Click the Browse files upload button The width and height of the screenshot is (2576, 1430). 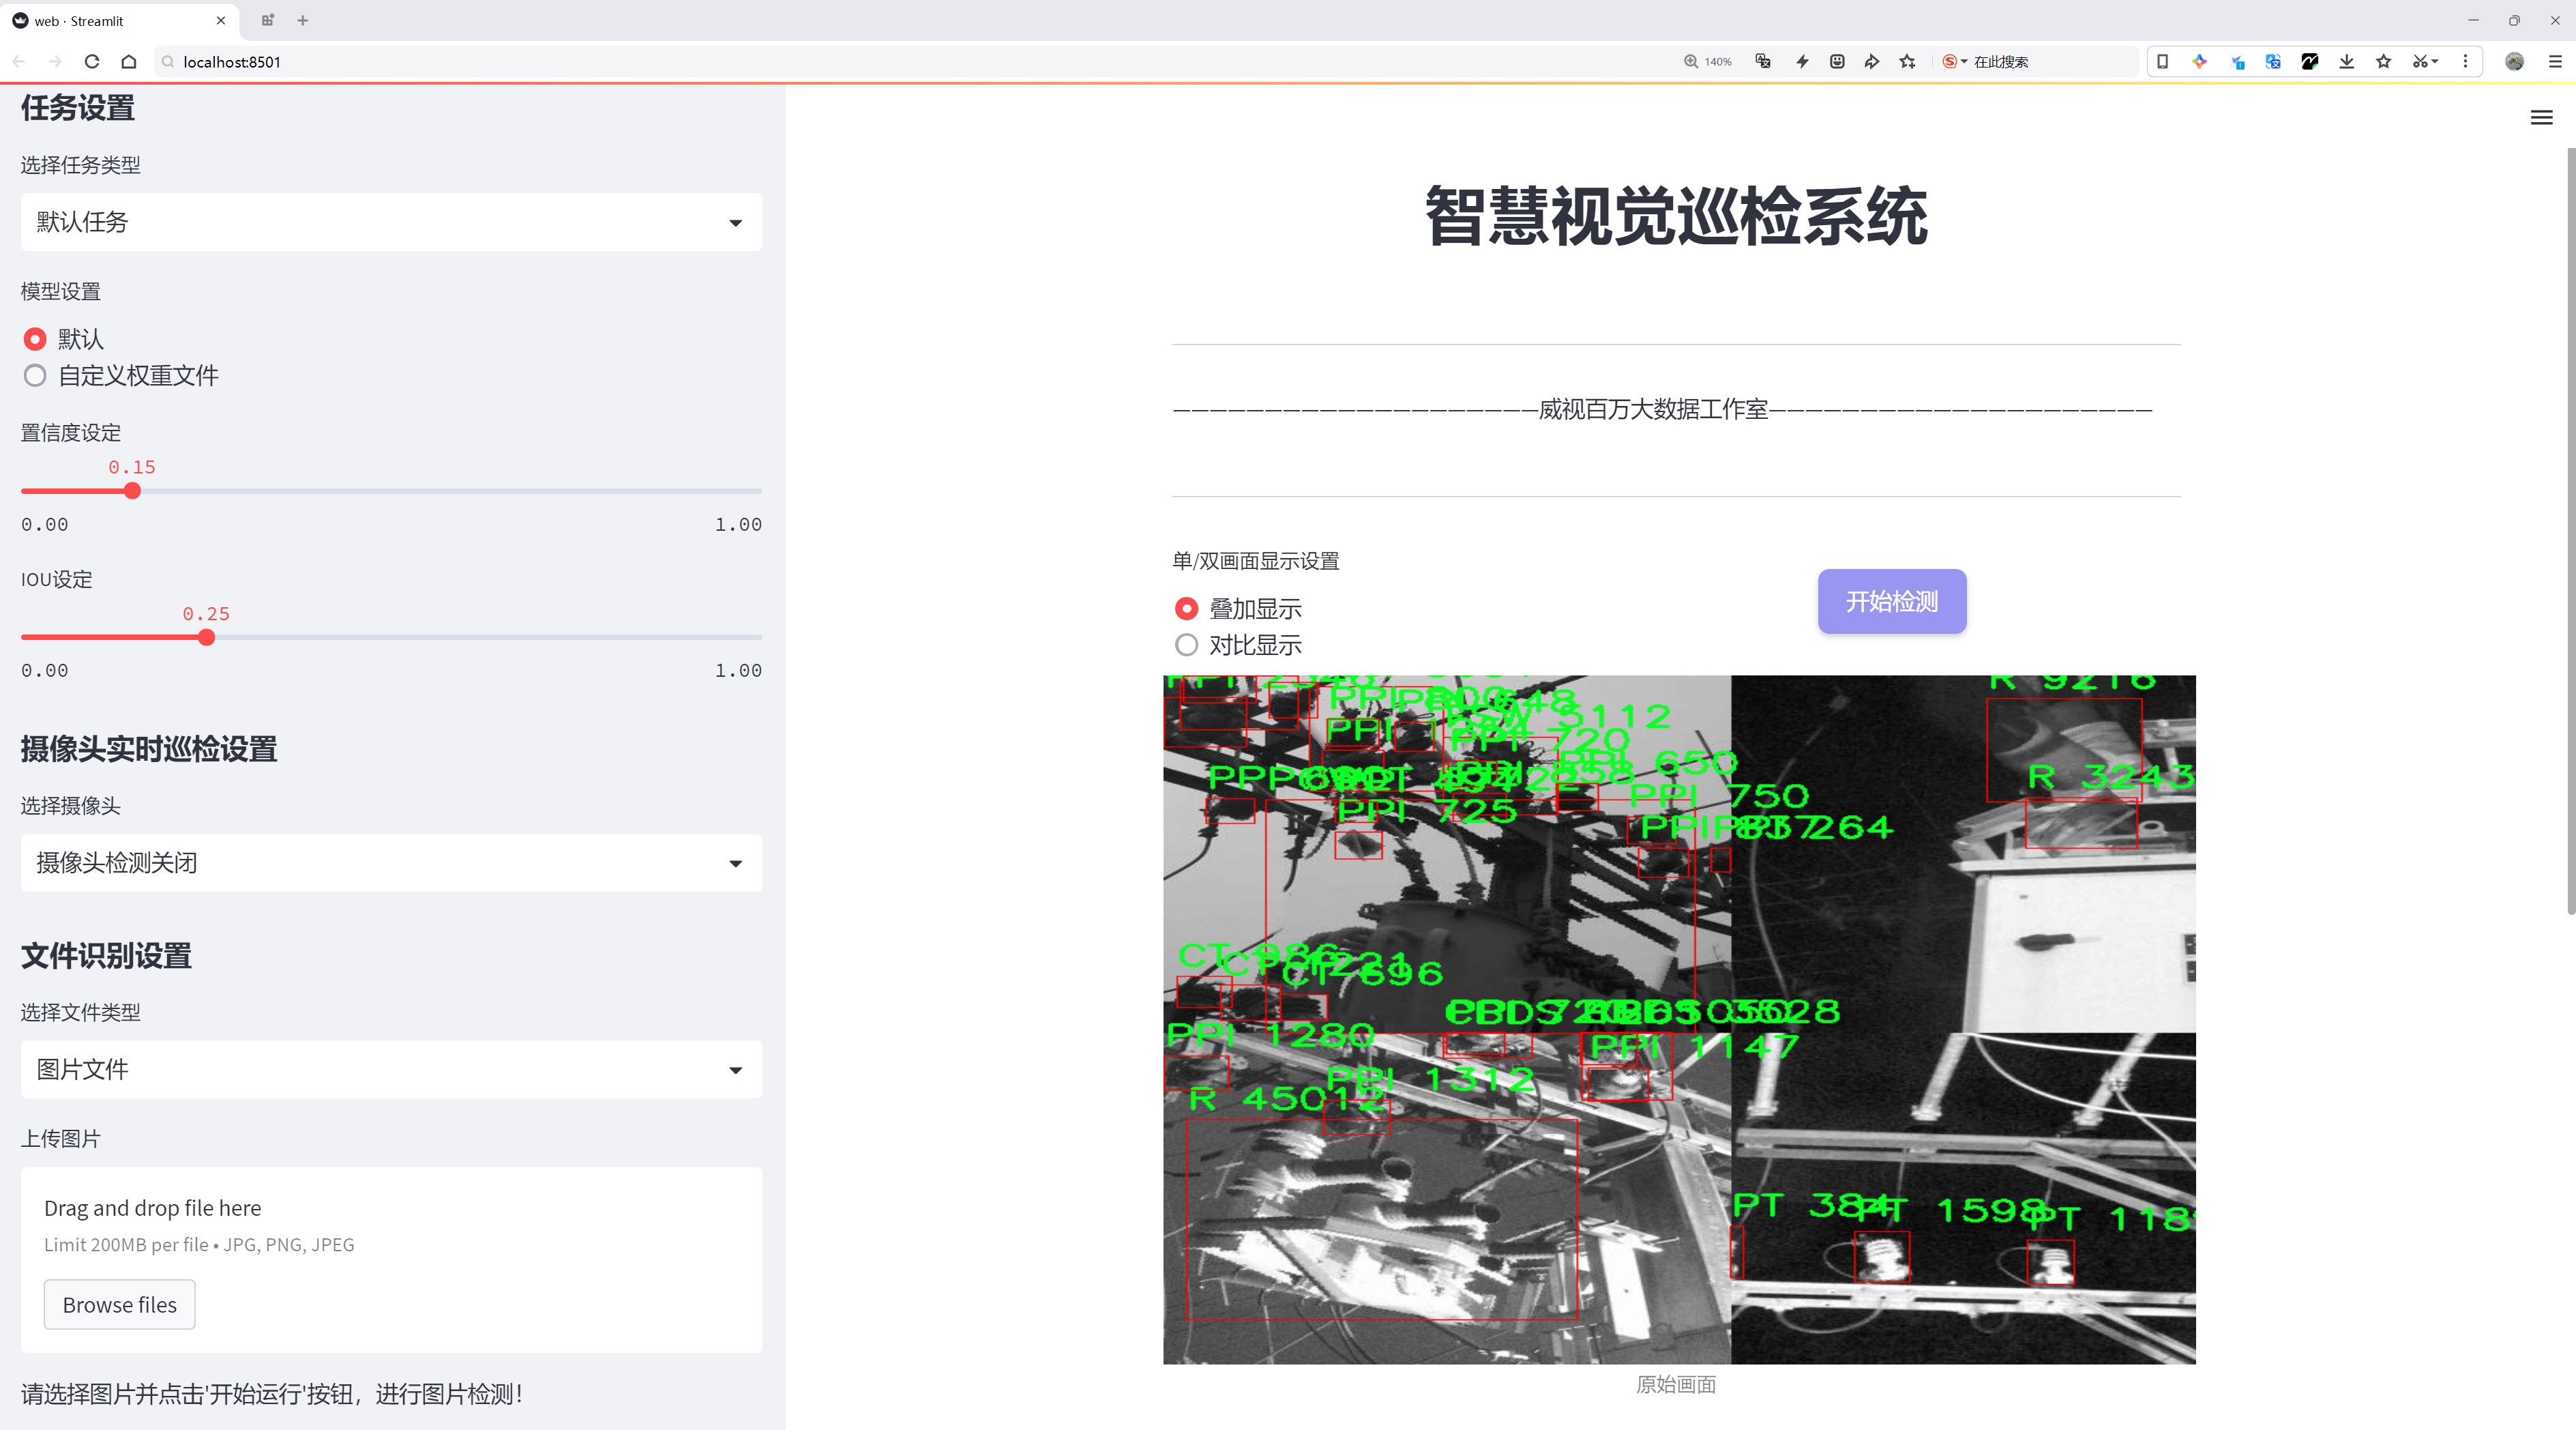click(119, 1304)
